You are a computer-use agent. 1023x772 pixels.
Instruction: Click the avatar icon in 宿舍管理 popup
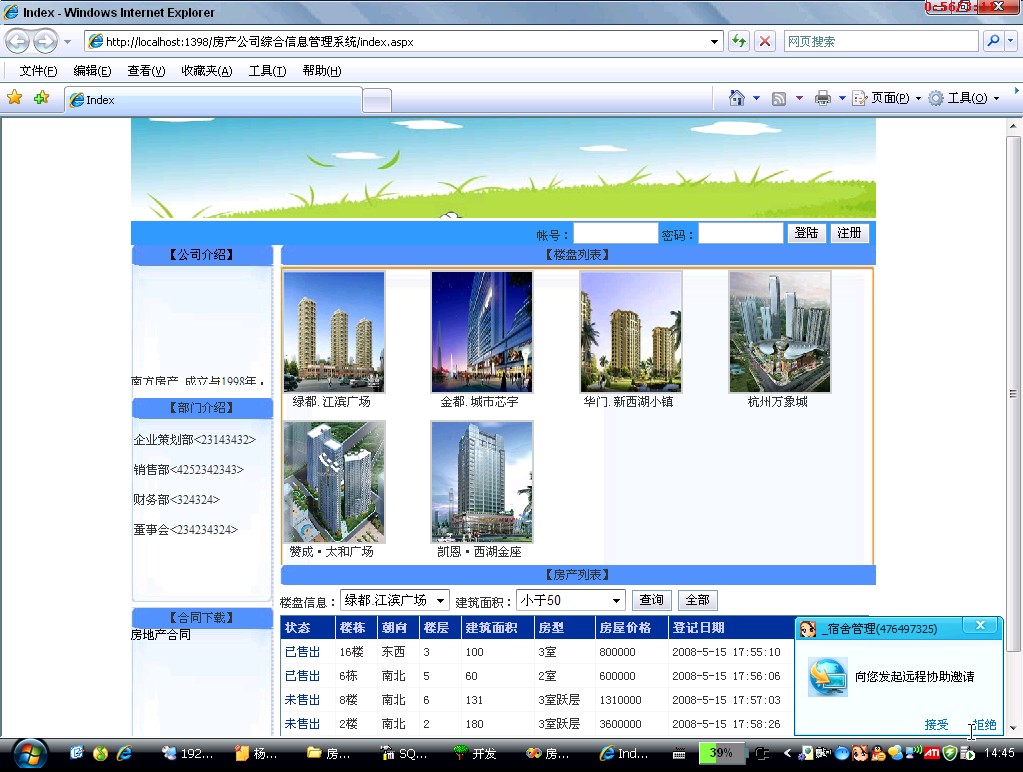pyautogui.click(x=808, y=629)
